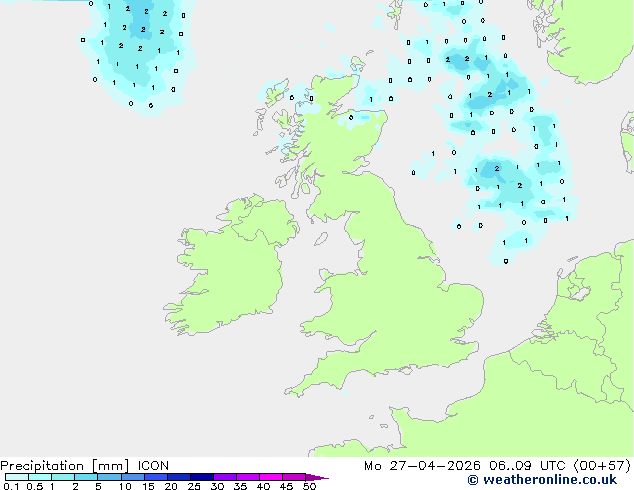Click the 0.1–0.5 mm legend color swatch

[17, 477]
